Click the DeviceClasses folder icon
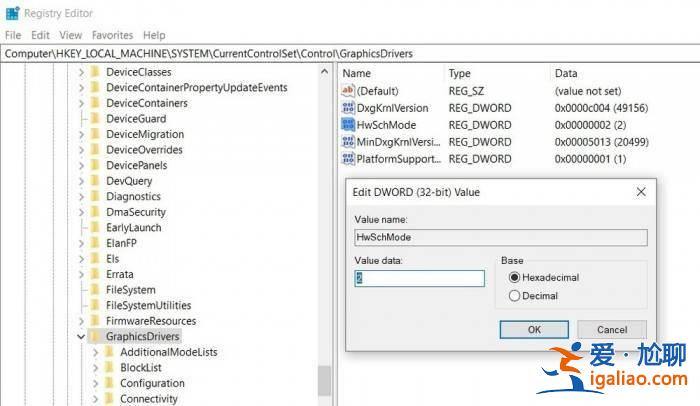Image resolution: width=700 pixels, height=406 pixels. (x=95, y=72)
